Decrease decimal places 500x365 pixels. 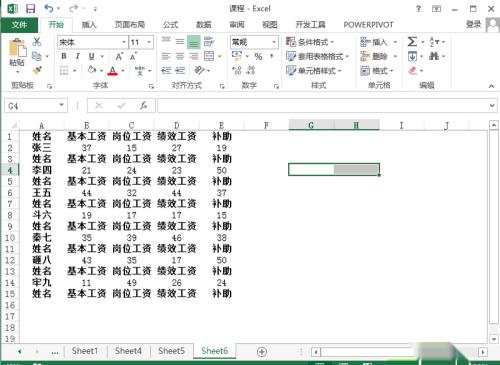pyautogui.click(x=251, y=70)
